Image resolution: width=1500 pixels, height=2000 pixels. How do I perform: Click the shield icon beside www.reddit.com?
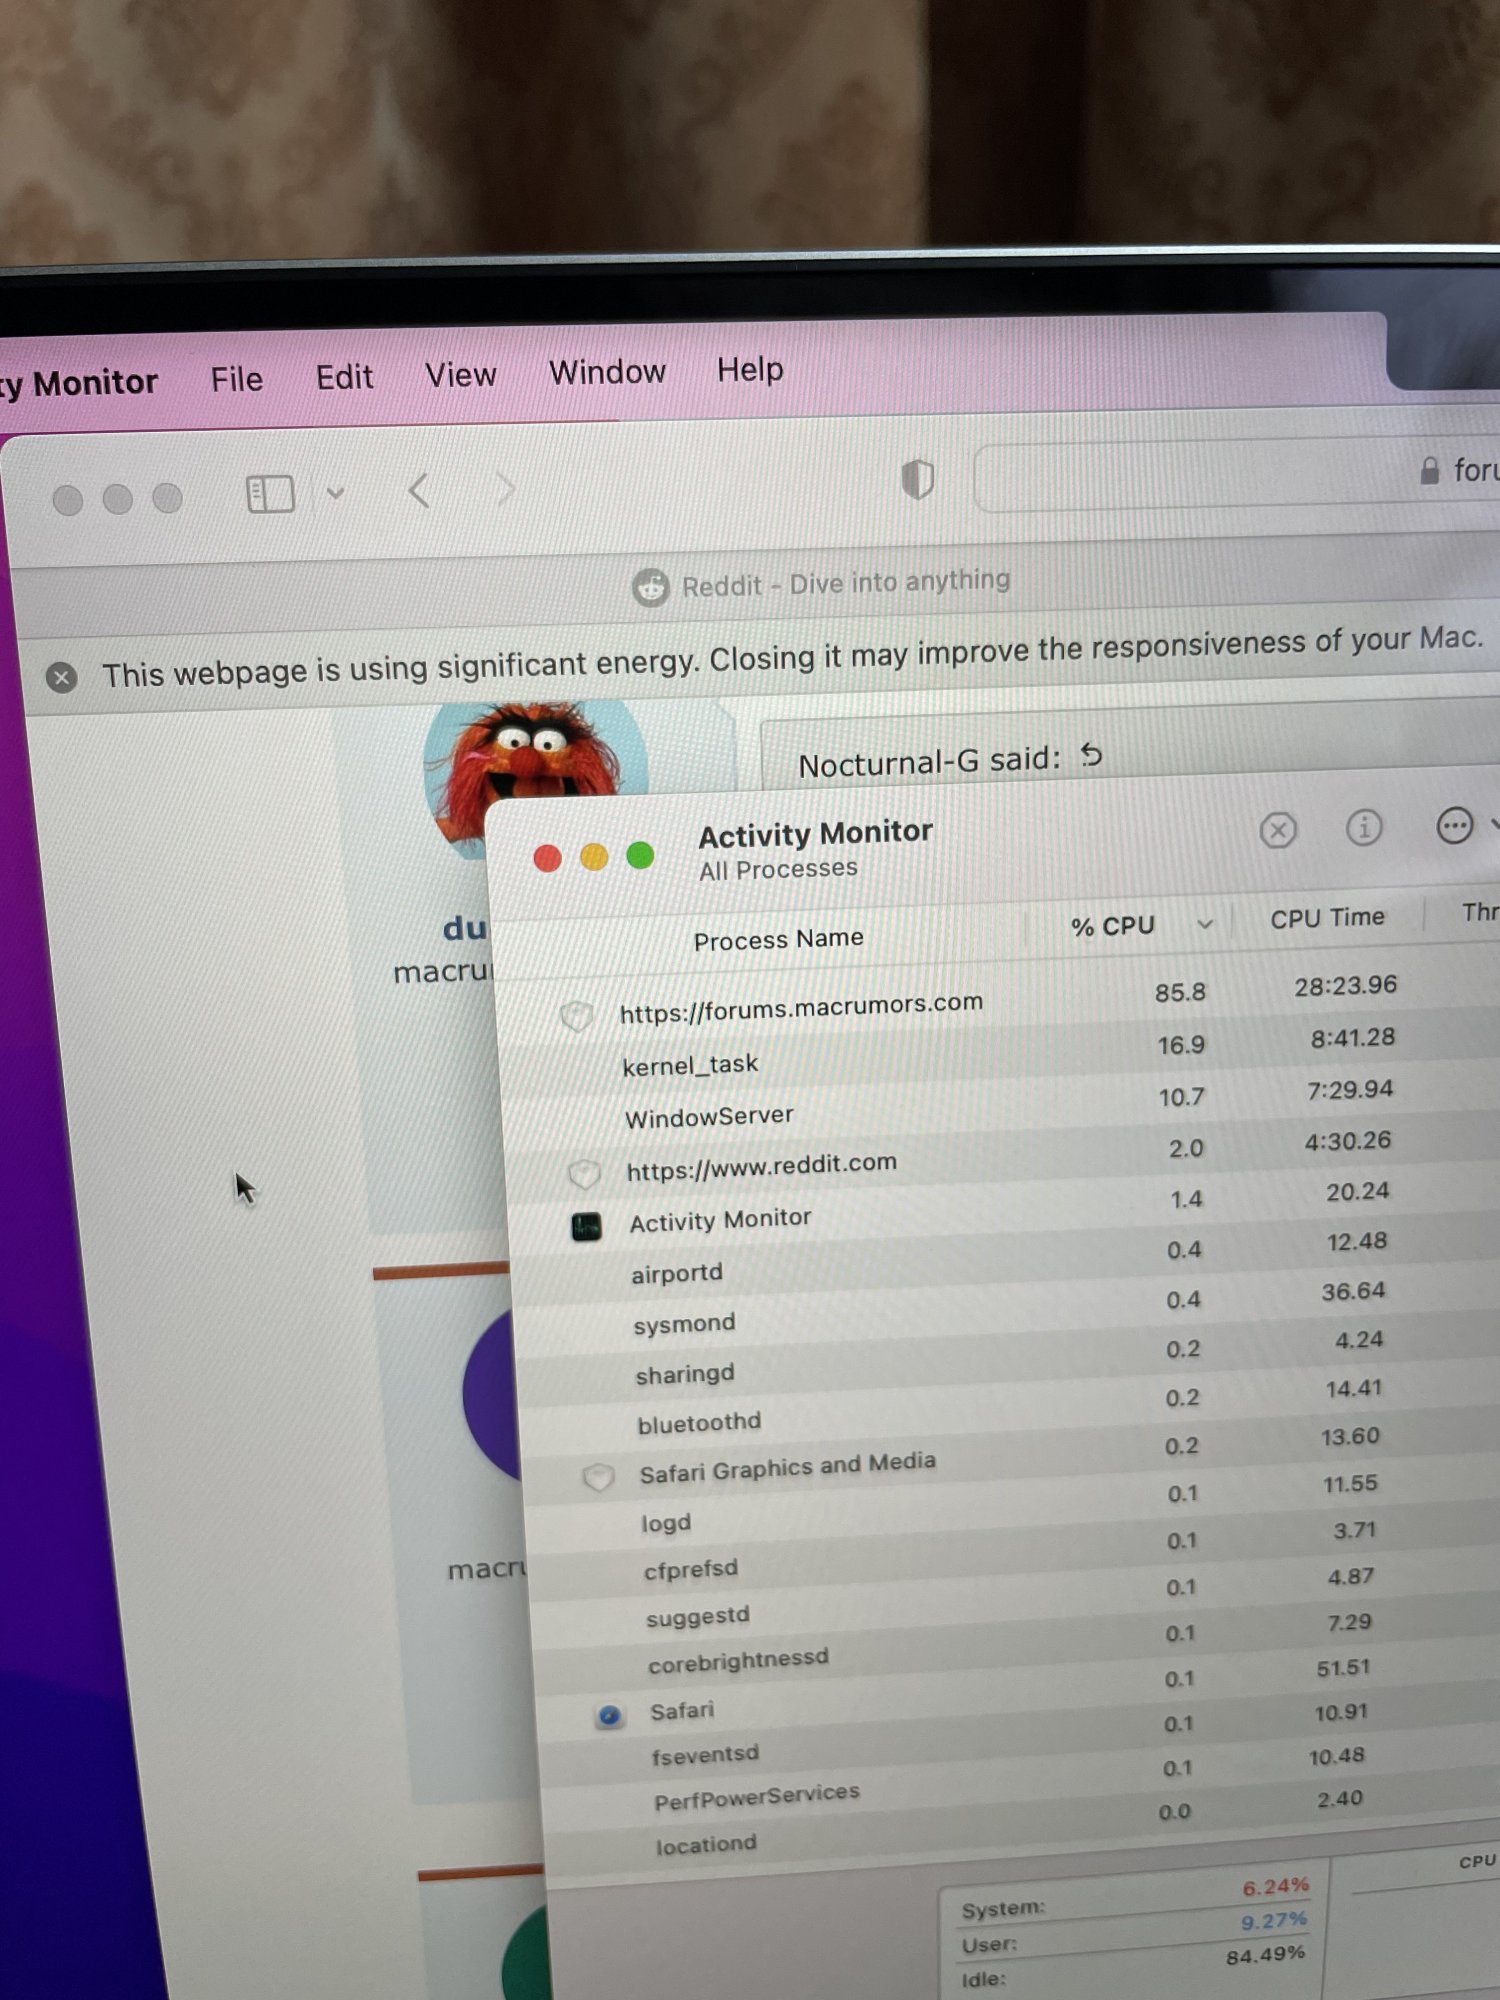[x=584, y=1174]
